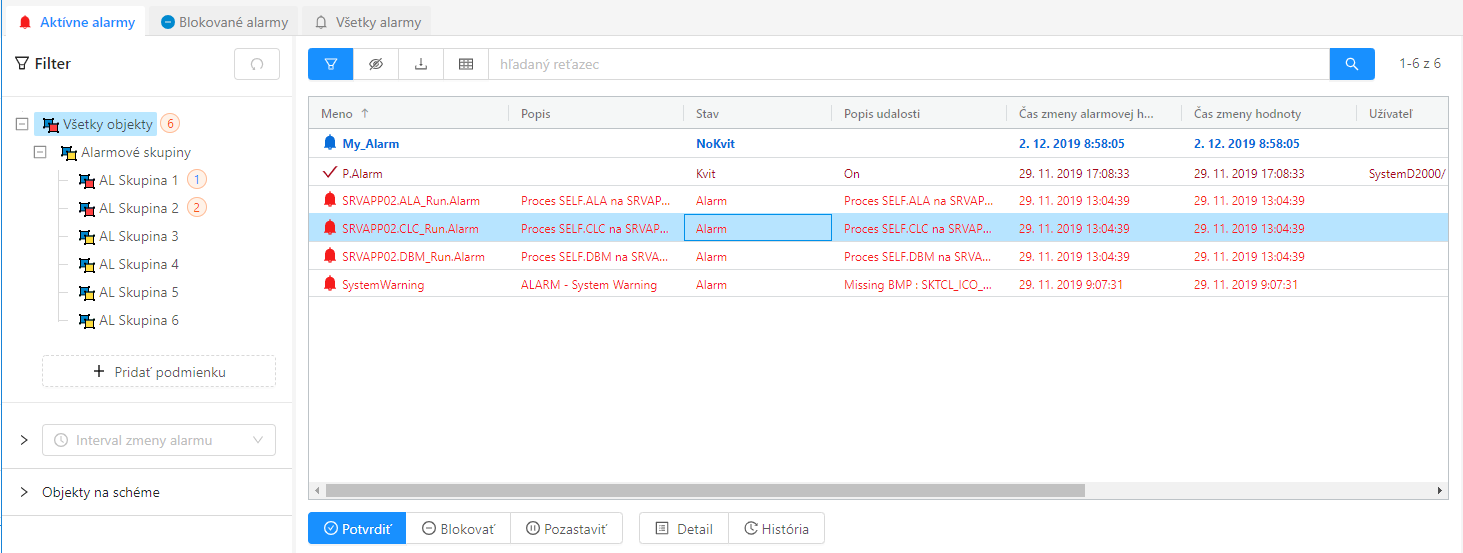Toggle the crossed-eye visibility icon
This screenshot has width=1463, height=553.
tap(376, 64)
